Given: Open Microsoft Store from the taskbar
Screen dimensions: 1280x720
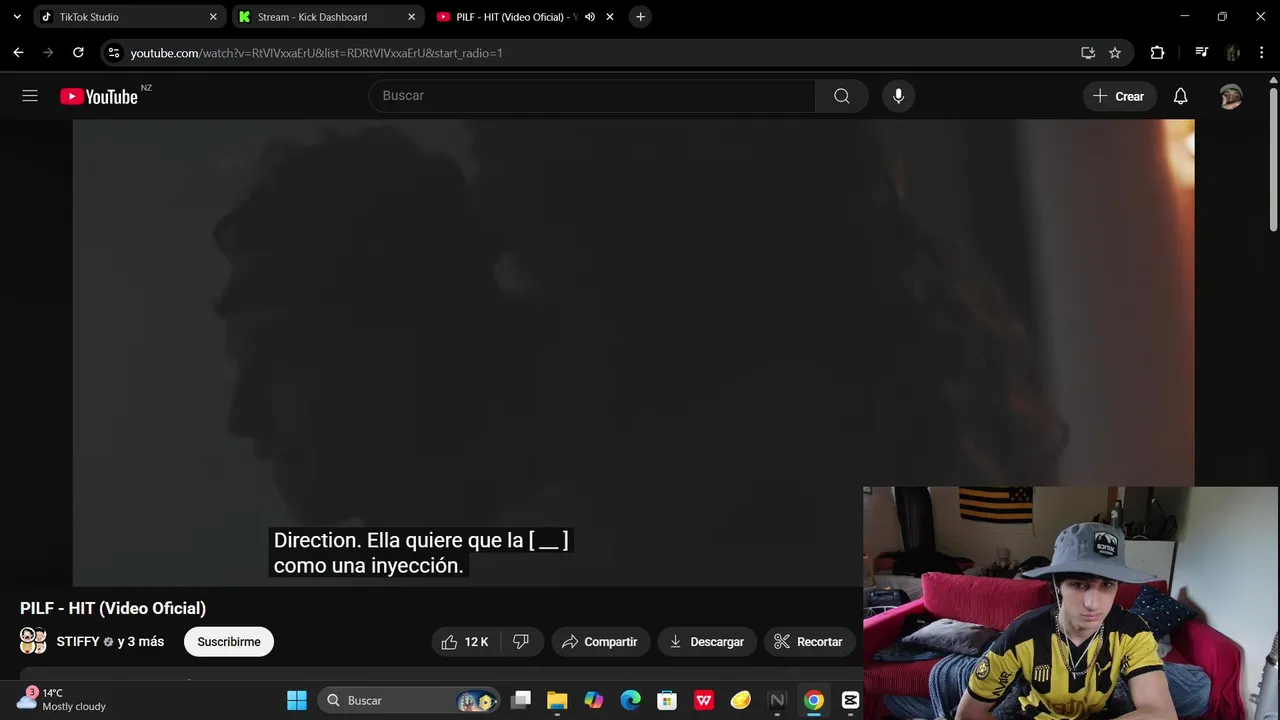Looking at the screenshot, I should [x=667, y=700].
